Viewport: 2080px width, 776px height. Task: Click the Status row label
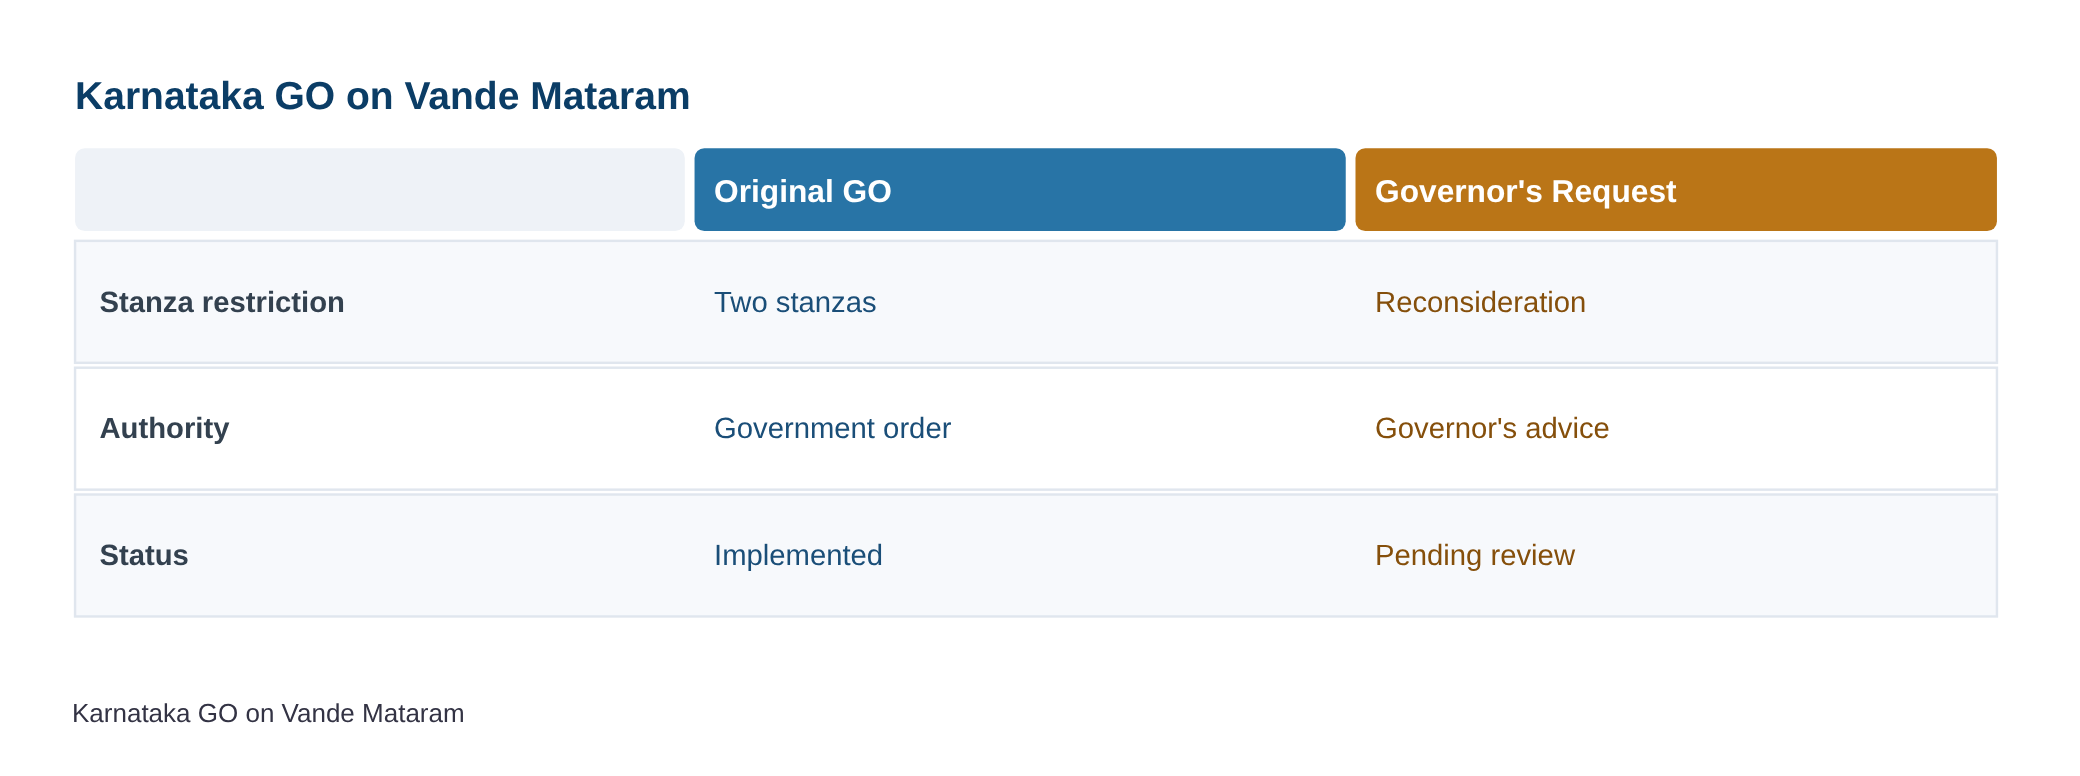coord(144,555)
